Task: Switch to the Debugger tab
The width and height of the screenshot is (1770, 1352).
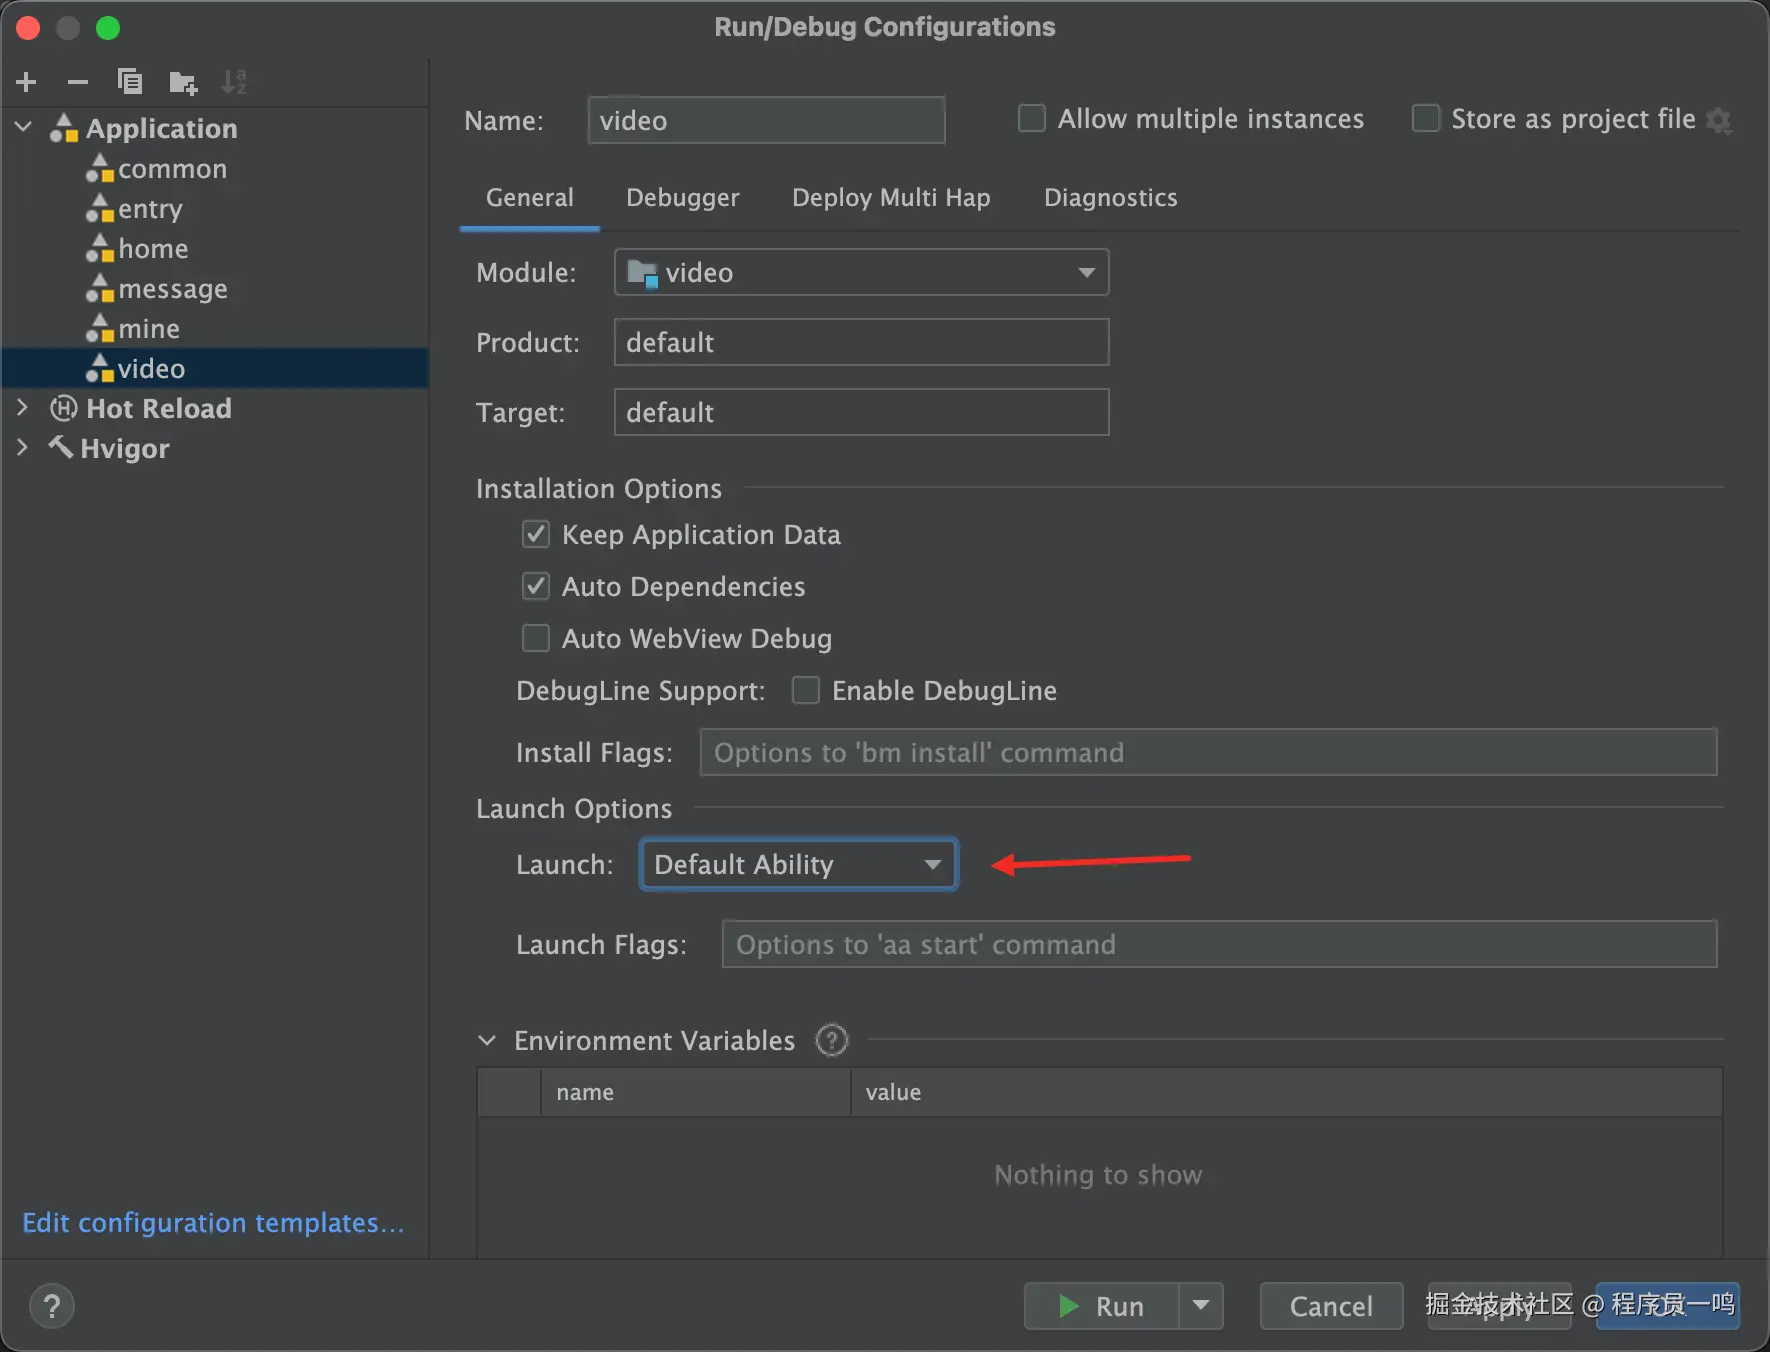Action: click(x=683, y=198)
